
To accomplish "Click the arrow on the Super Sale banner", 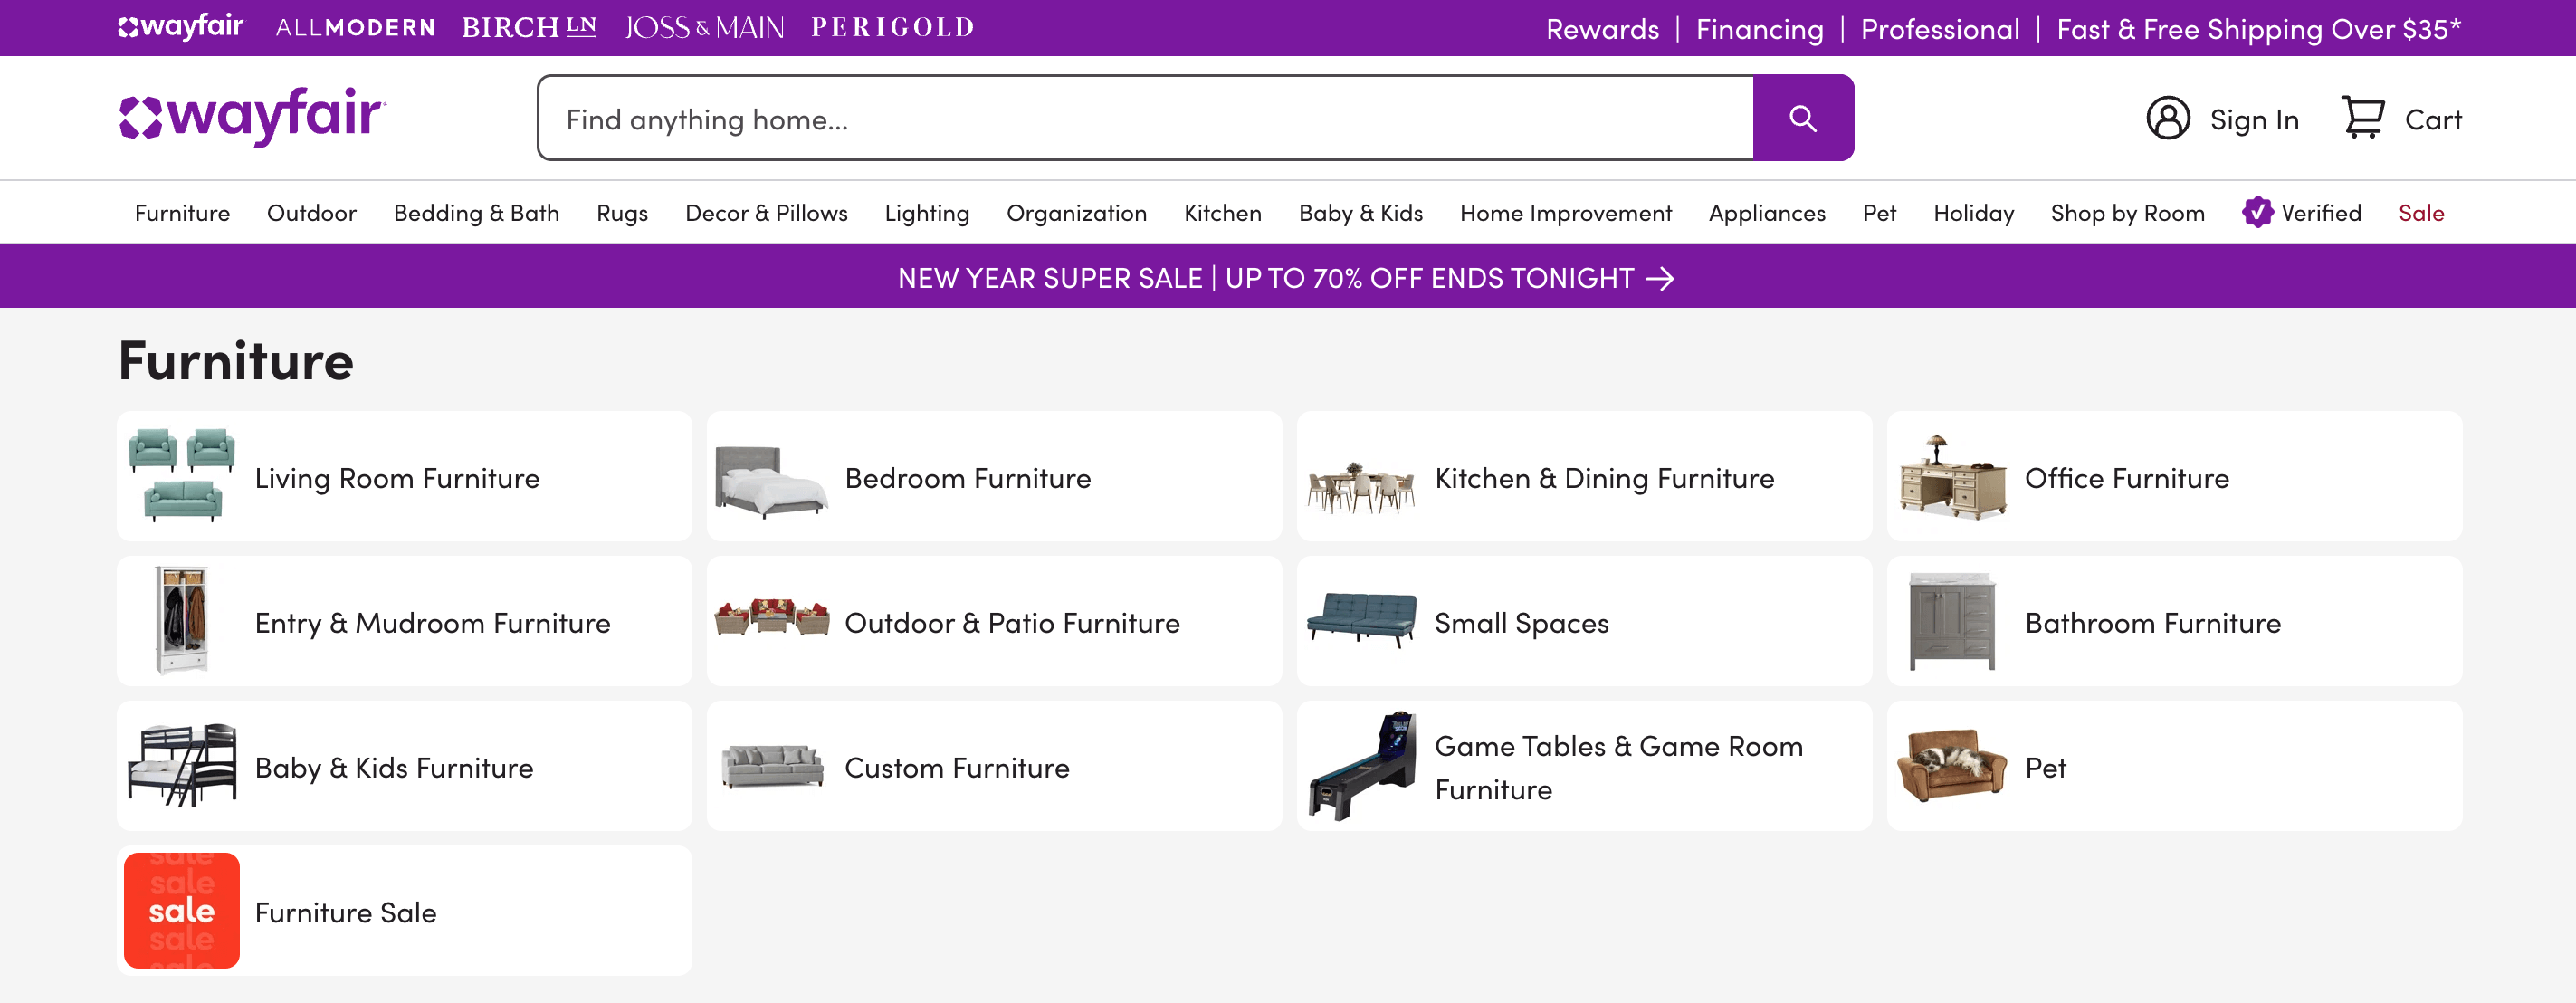I will tap(1662, 279).
